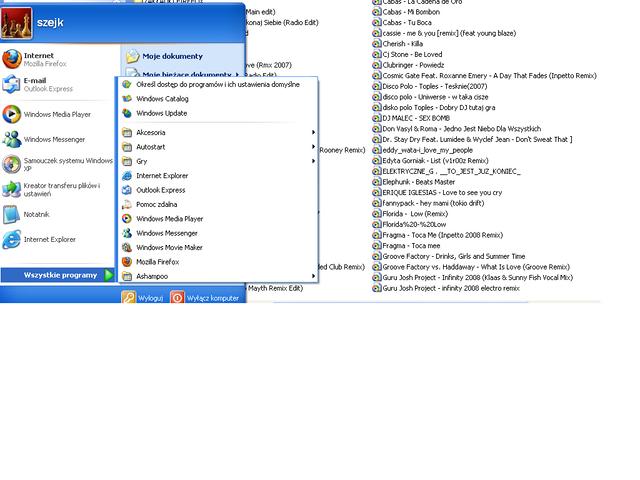Open the Outlook Express E-mail icon
Viewport: 640px width, 480px height.
tap(11, 84)
